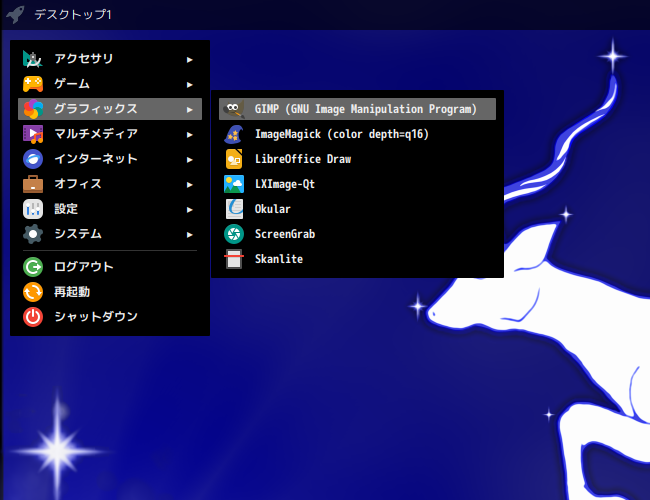Expand the オフィス submenu arrow
Viewport: 650px width, 500px height.
(x=189, y=184)
